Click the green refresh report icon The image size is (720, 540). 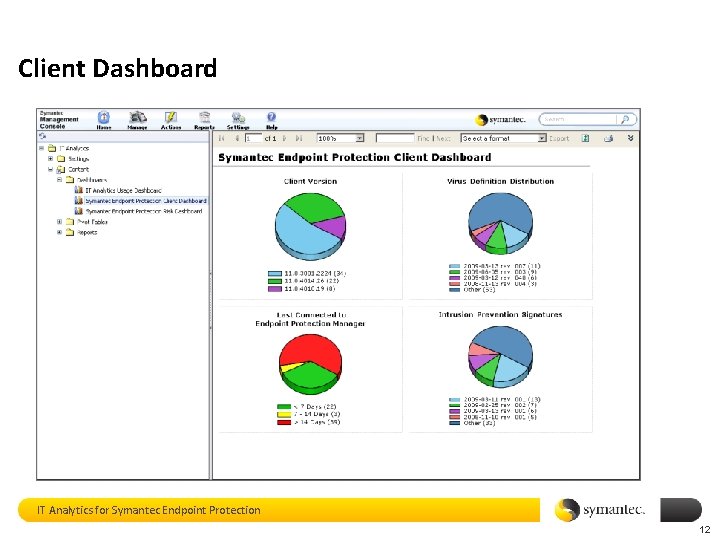pos(585,138)
